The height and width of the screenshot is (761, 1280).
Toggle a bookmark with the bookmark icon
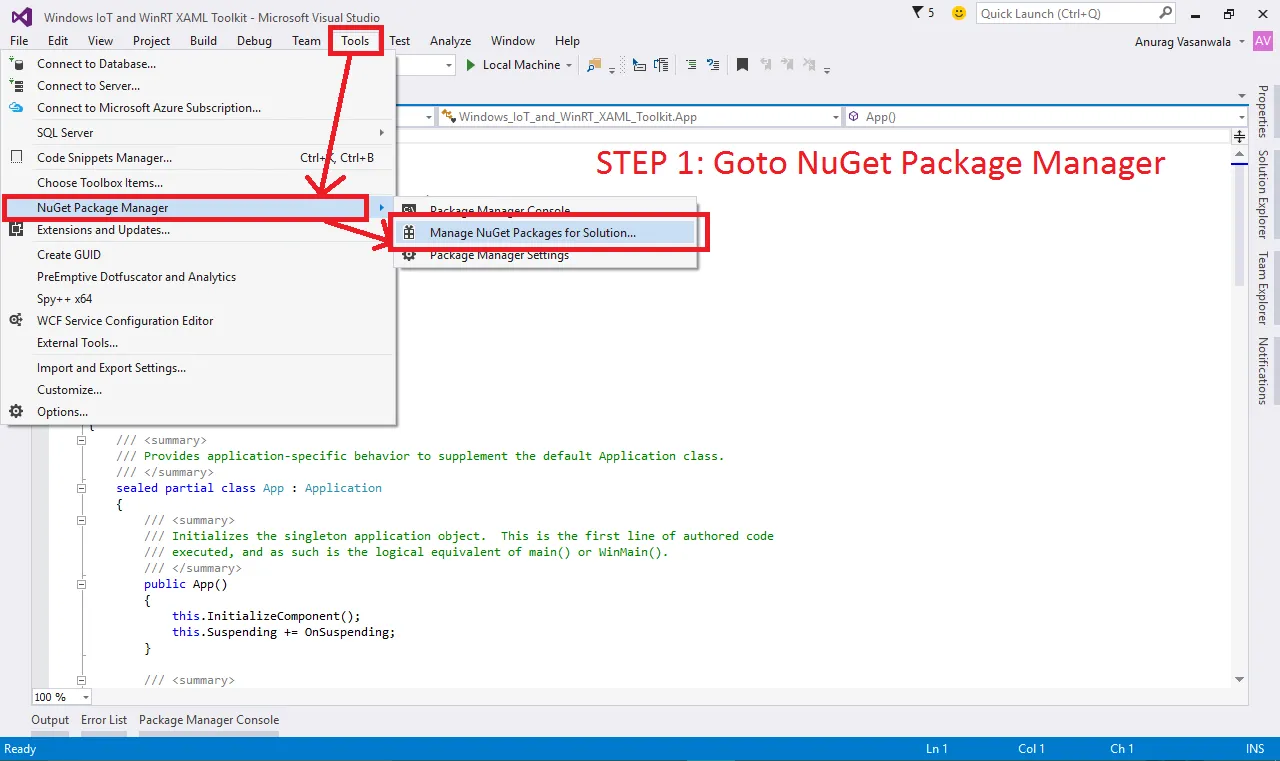[x=742, y=65]
